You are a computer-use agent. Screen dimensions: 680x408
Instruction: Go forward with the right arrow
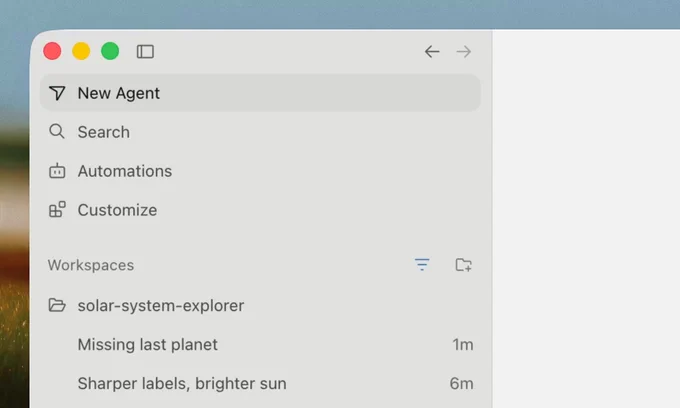(464, 52)
